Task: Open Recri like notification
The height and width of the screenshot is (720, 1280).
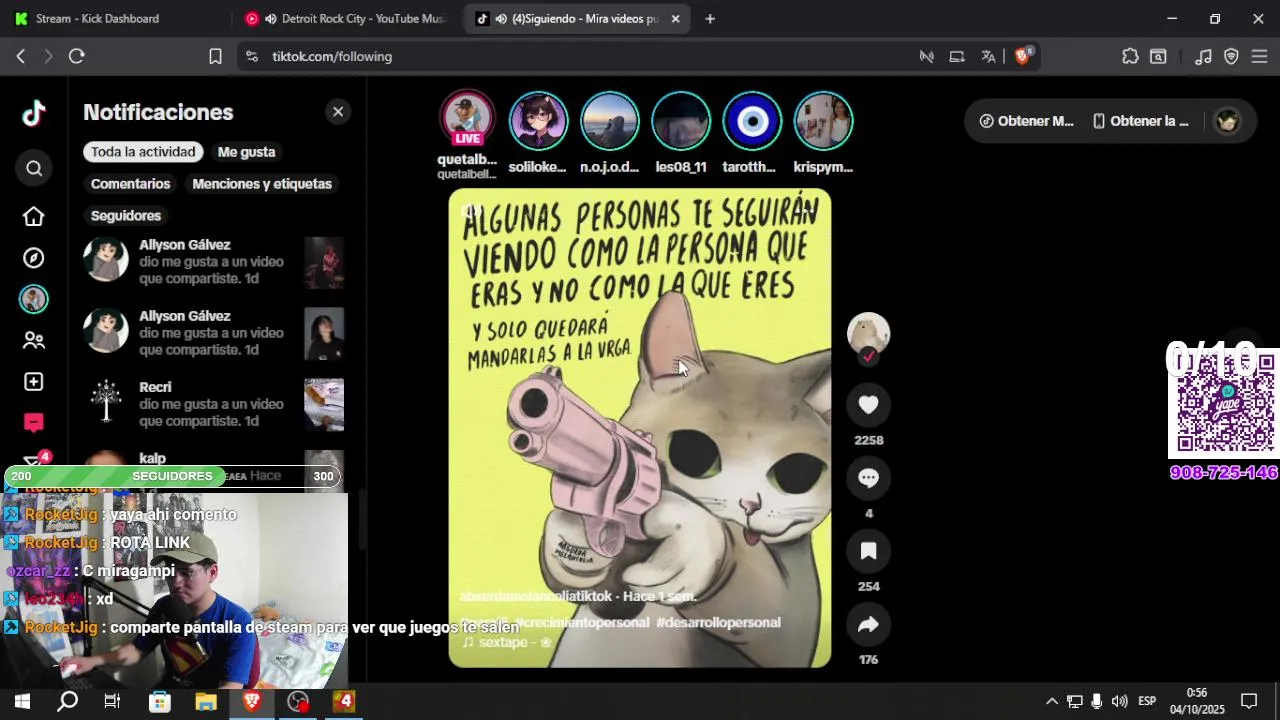Action: point(214,404)
